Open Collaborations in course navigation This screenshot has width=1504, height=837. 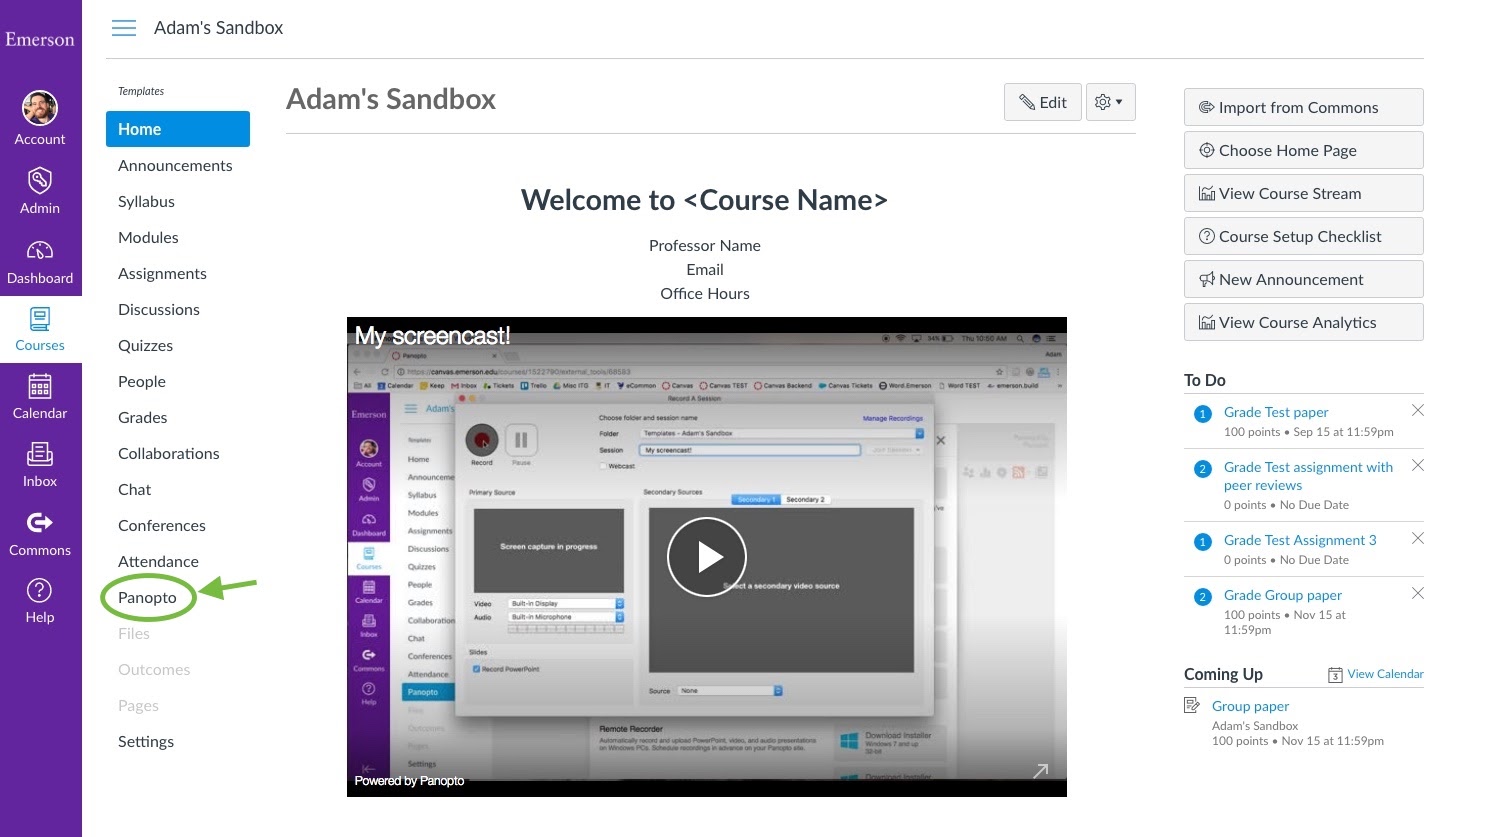pyautogui.click(x=169, y=453)
